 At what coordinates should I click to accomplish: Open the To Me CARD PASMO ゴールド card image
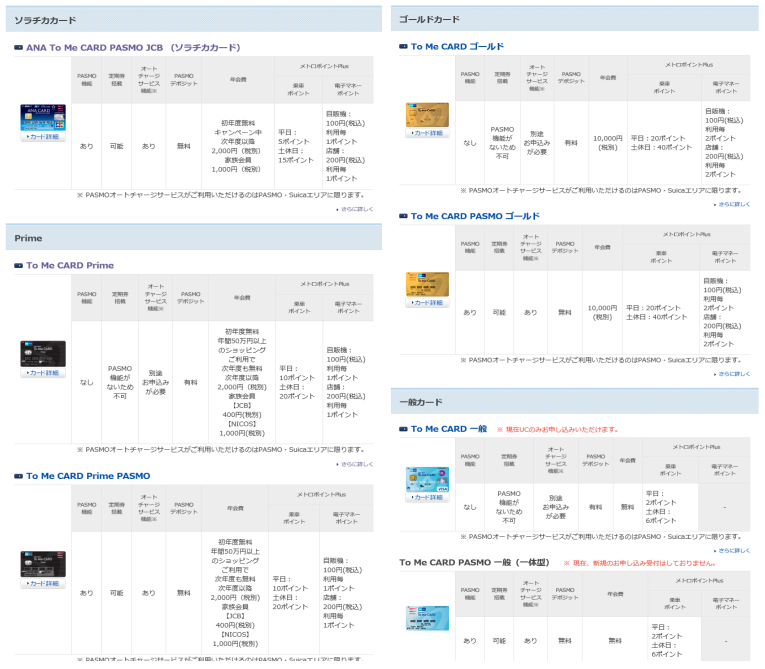[427, 284]
